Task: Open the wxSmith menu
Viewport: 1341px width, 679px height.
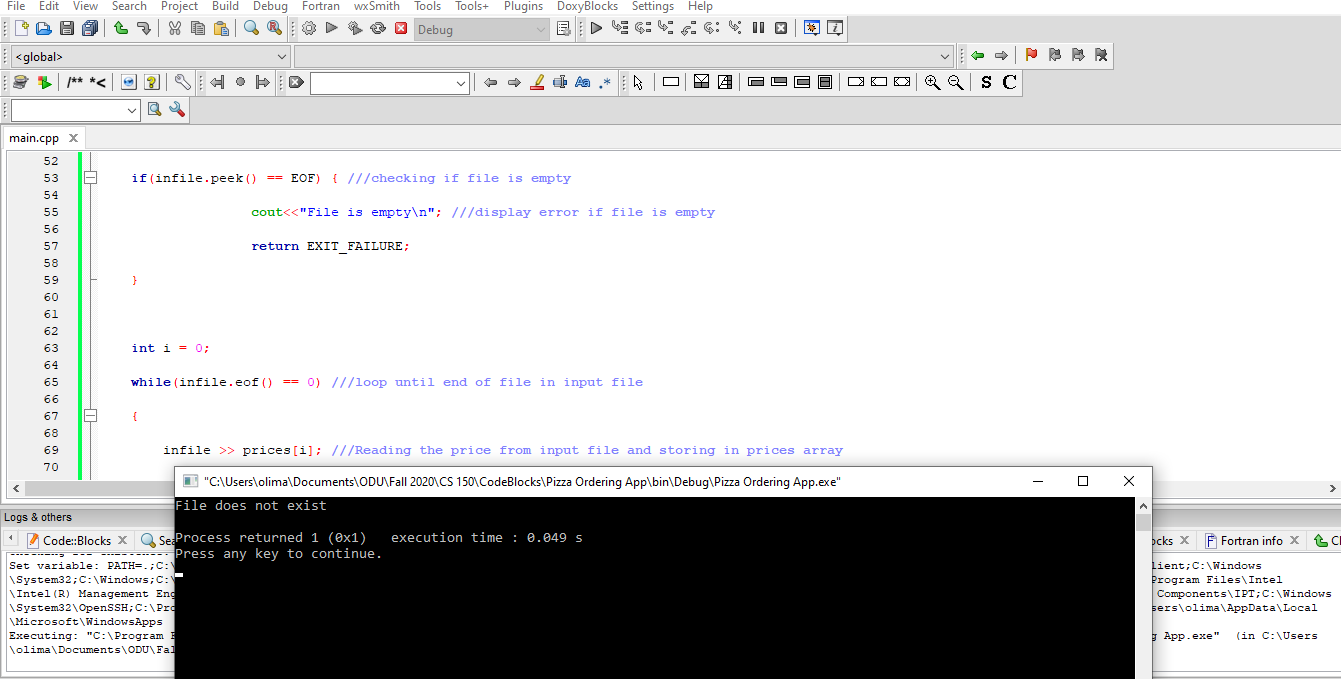Action: (377, 6)
